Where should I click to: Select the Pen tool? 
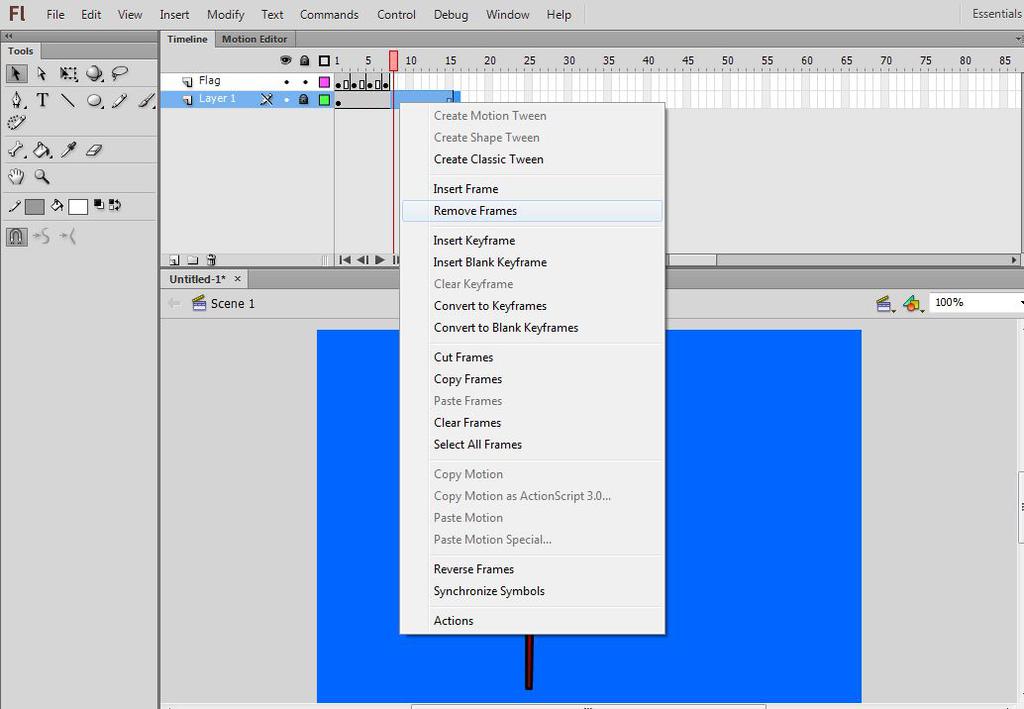point(15,100)
